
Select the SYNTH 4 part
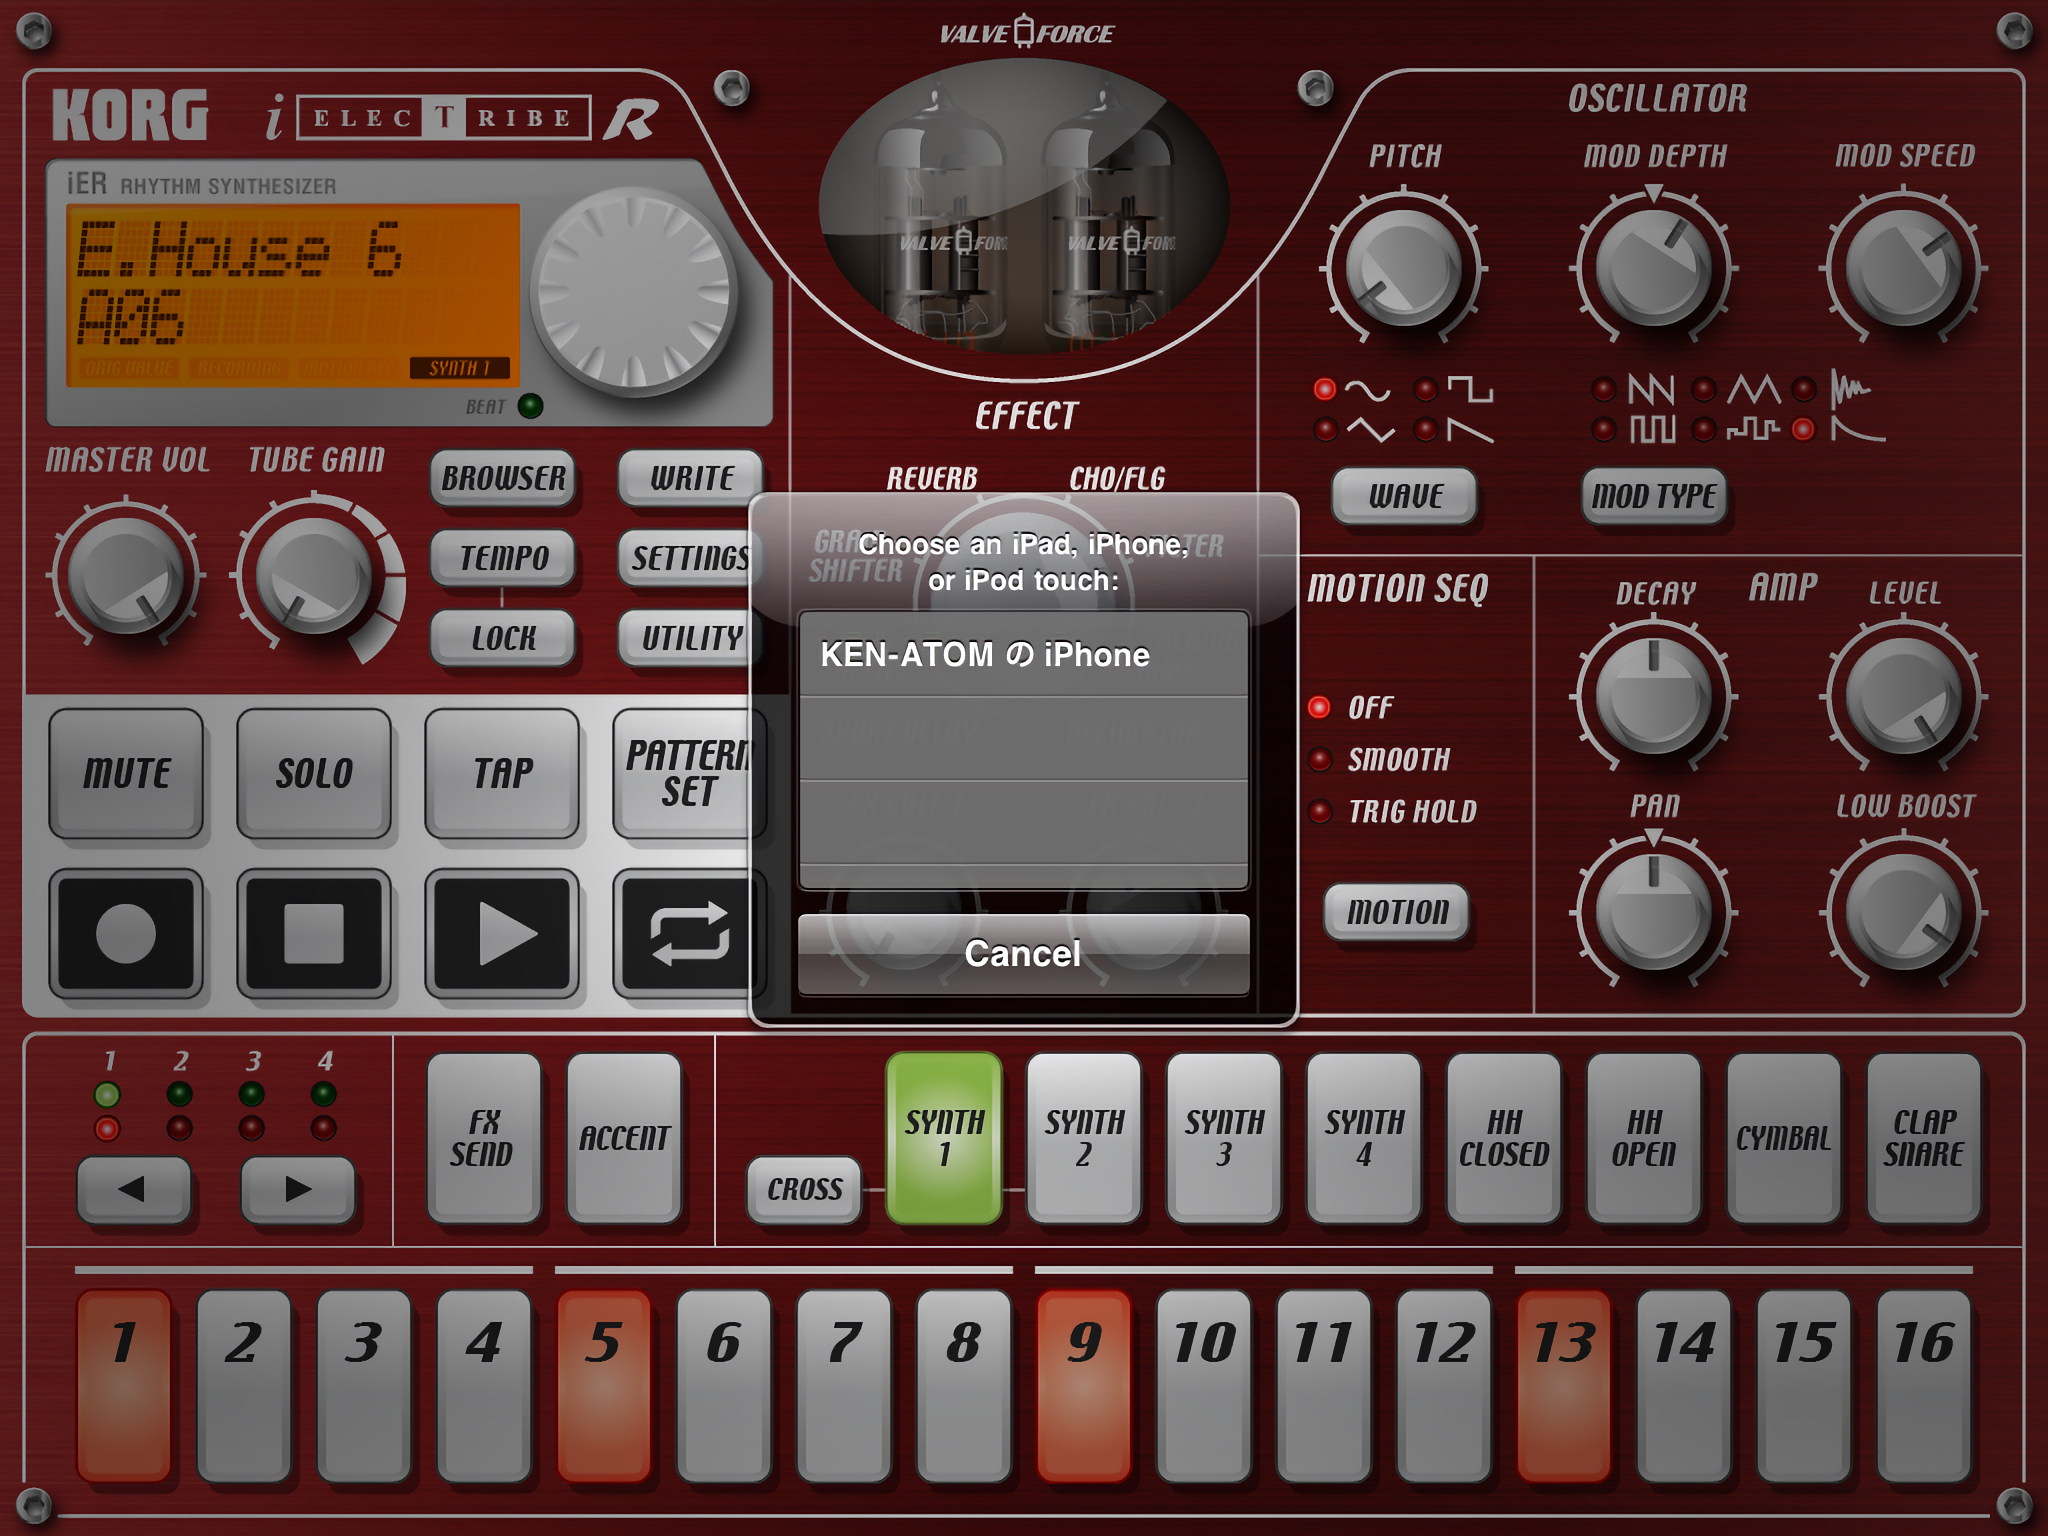[x=1364, y=1138]
